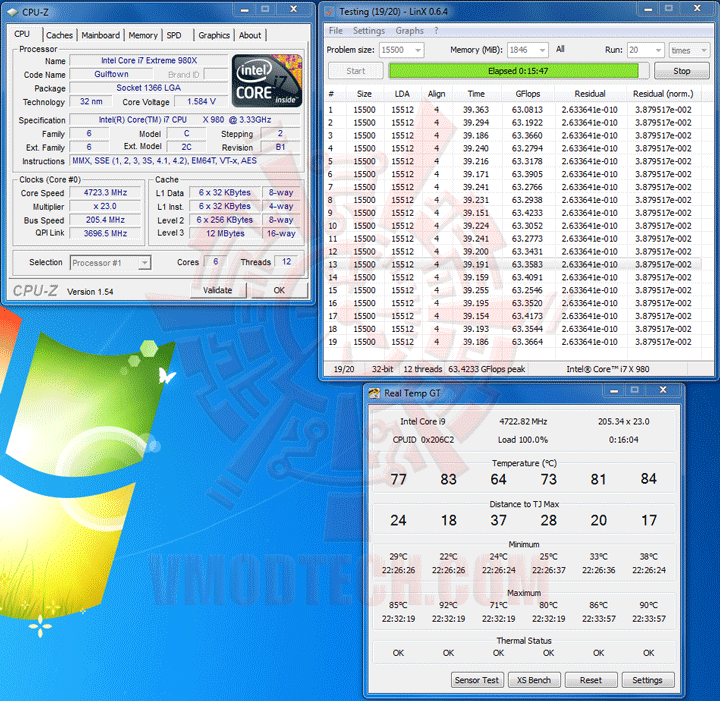Click the Threads value 12 in CPU-Z
The image size is (720, 701).
coord(287,262)
